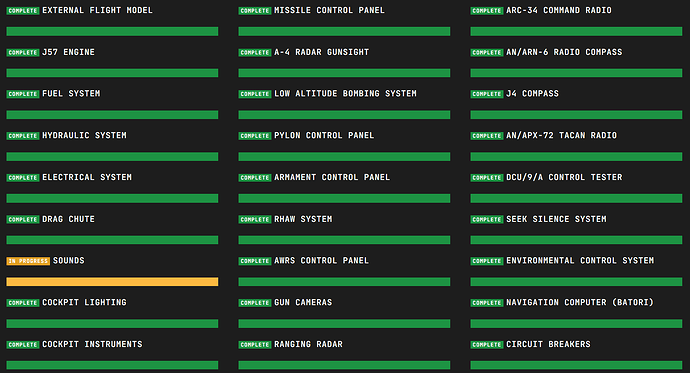Select the 'SEEK SILENCE SYSTEM' label
This screenshot has width=690, height=373.
tap(556, 219)
